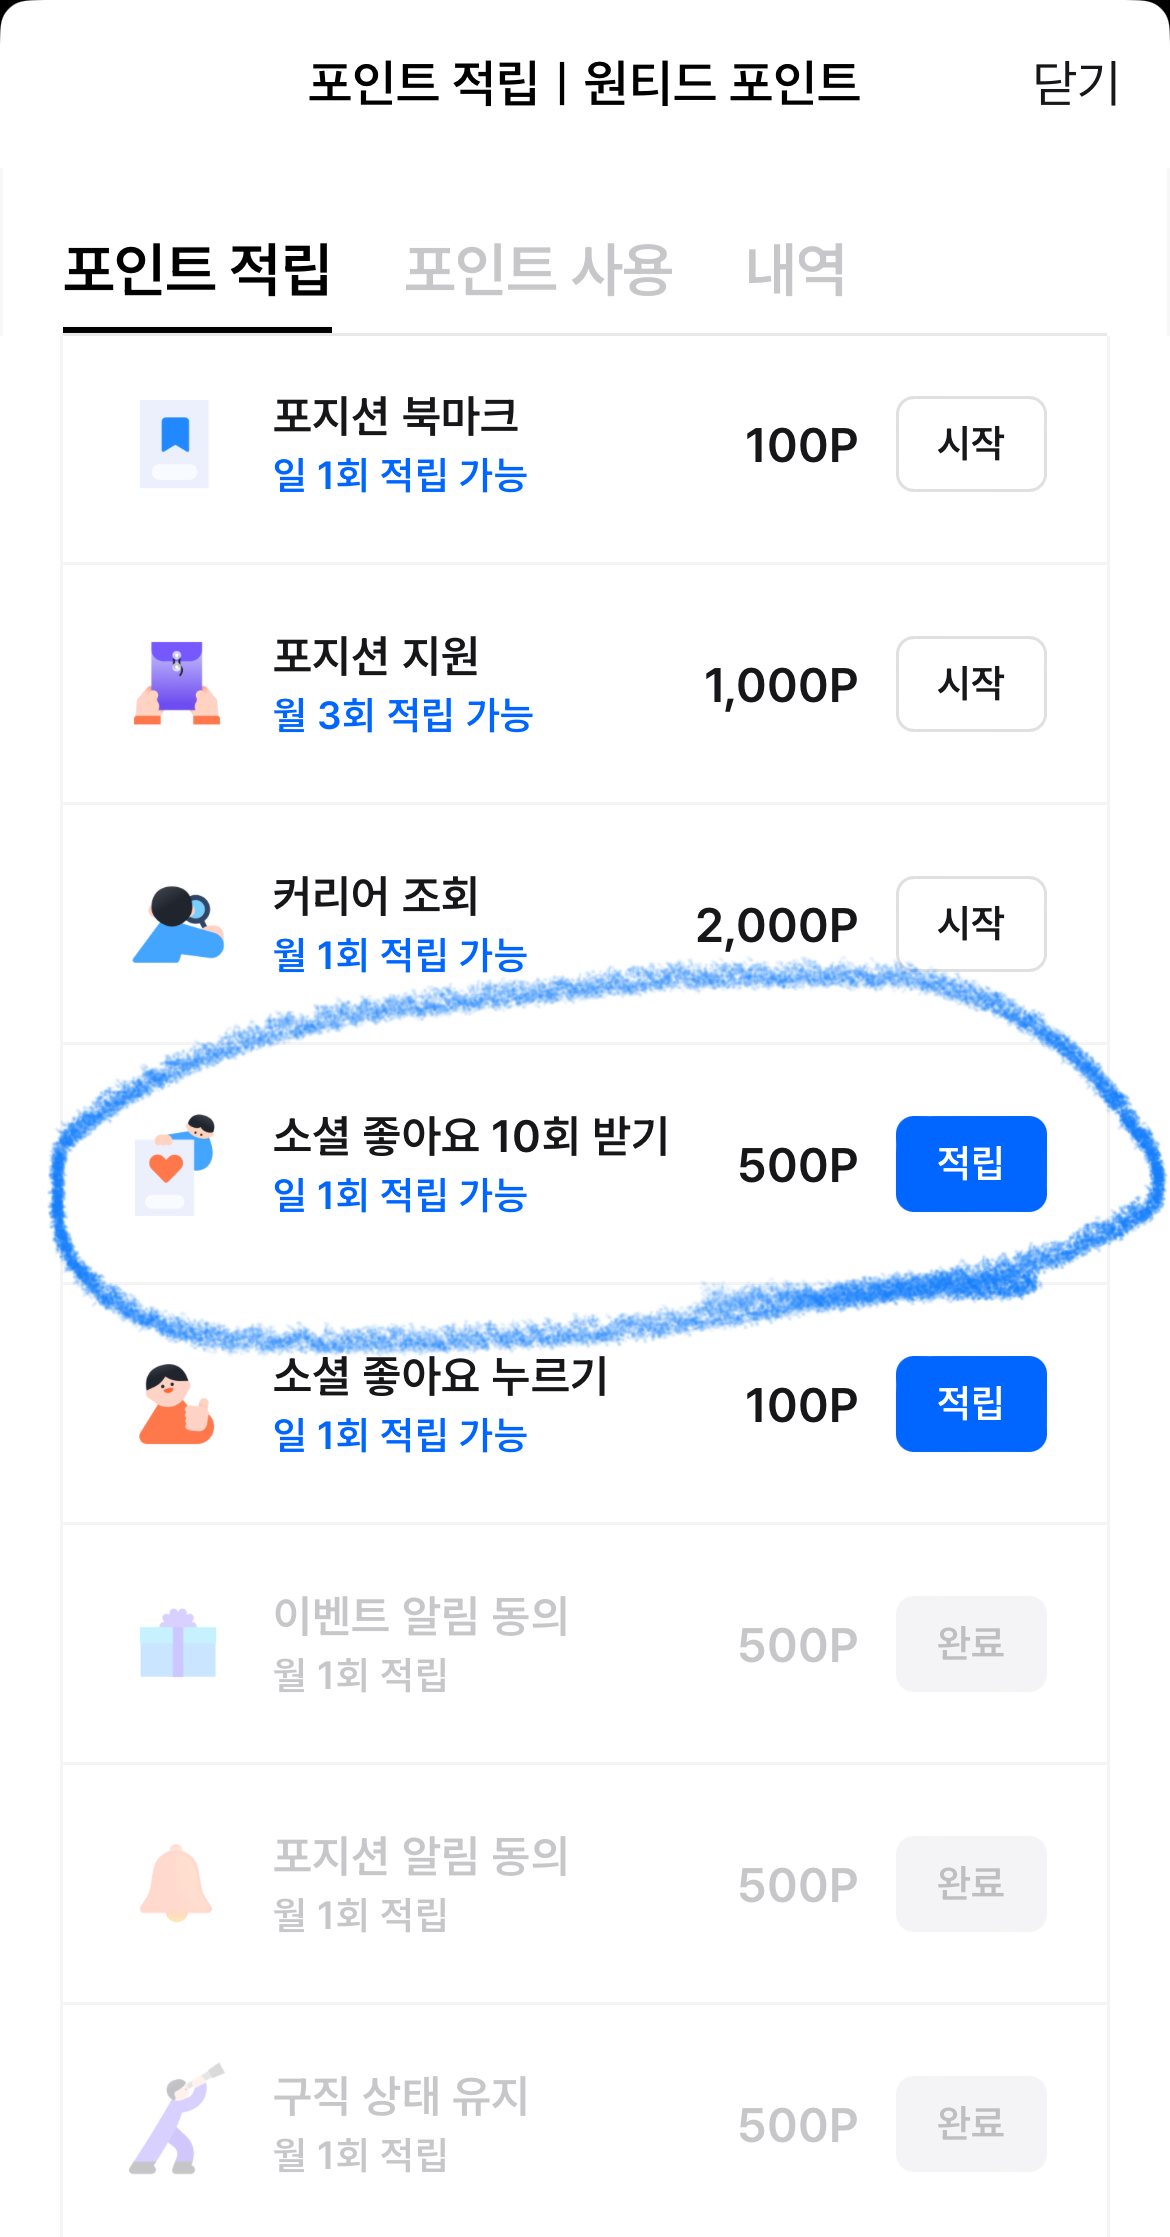Open the 내역 history tab
The height and width of the screenshot is (2237, 1170).
tap(796, 270)
